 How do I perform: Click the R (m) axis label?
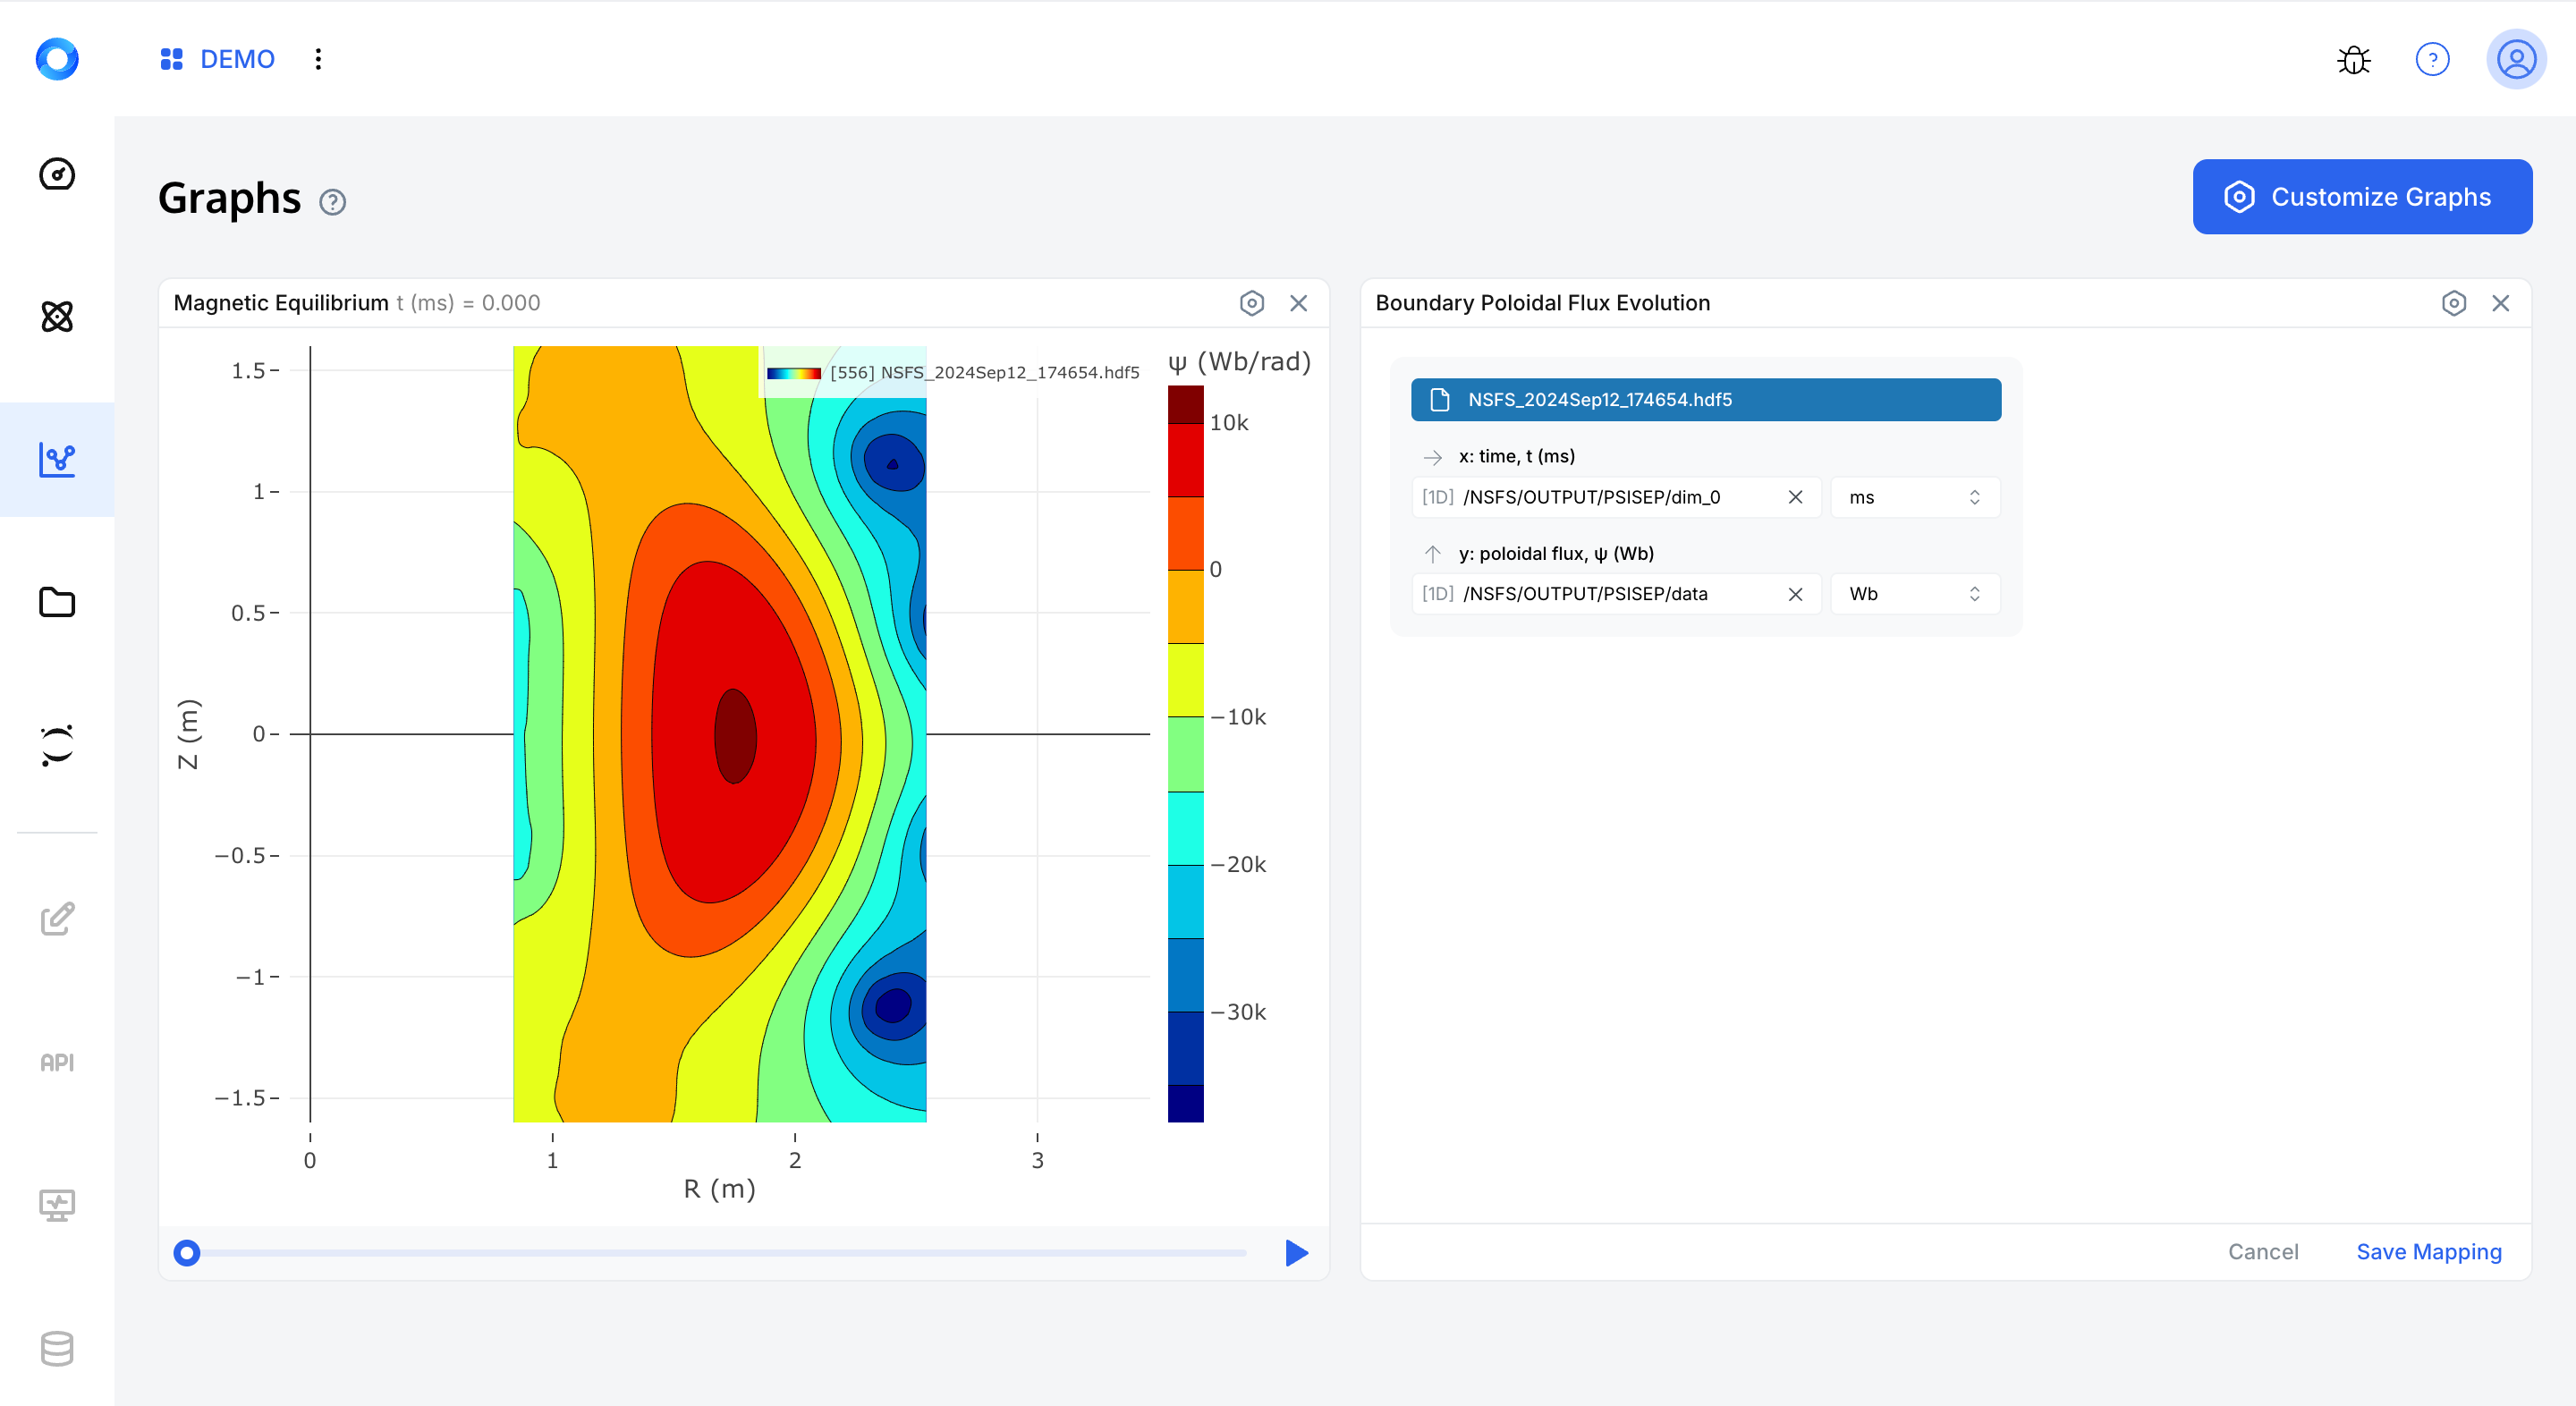click(x=719, y=1189)
